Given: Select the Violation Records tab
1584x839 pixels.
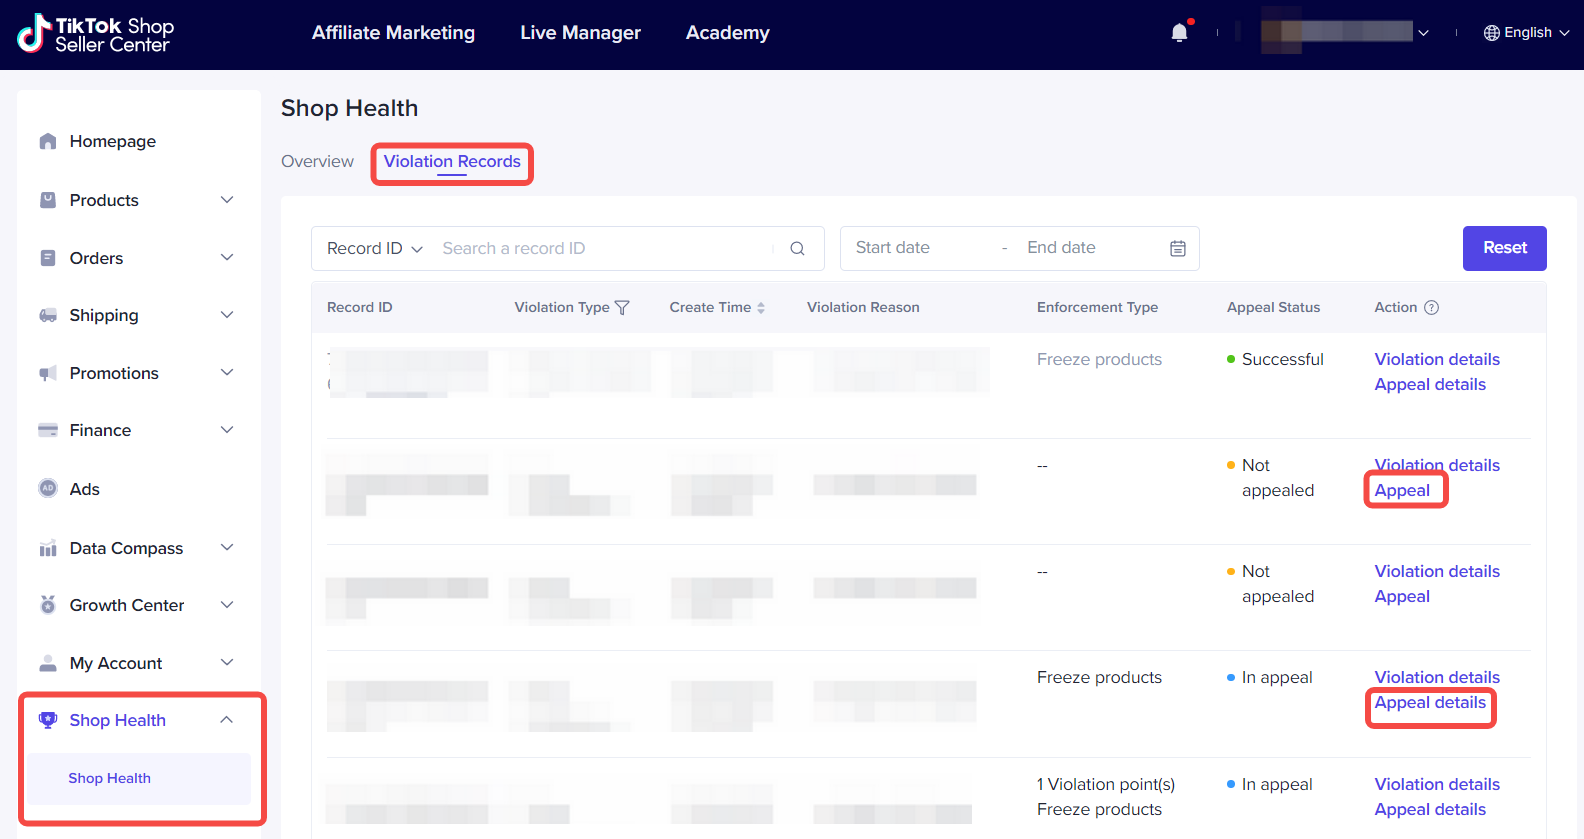Looking at the screenshot, I should (452, 162).
